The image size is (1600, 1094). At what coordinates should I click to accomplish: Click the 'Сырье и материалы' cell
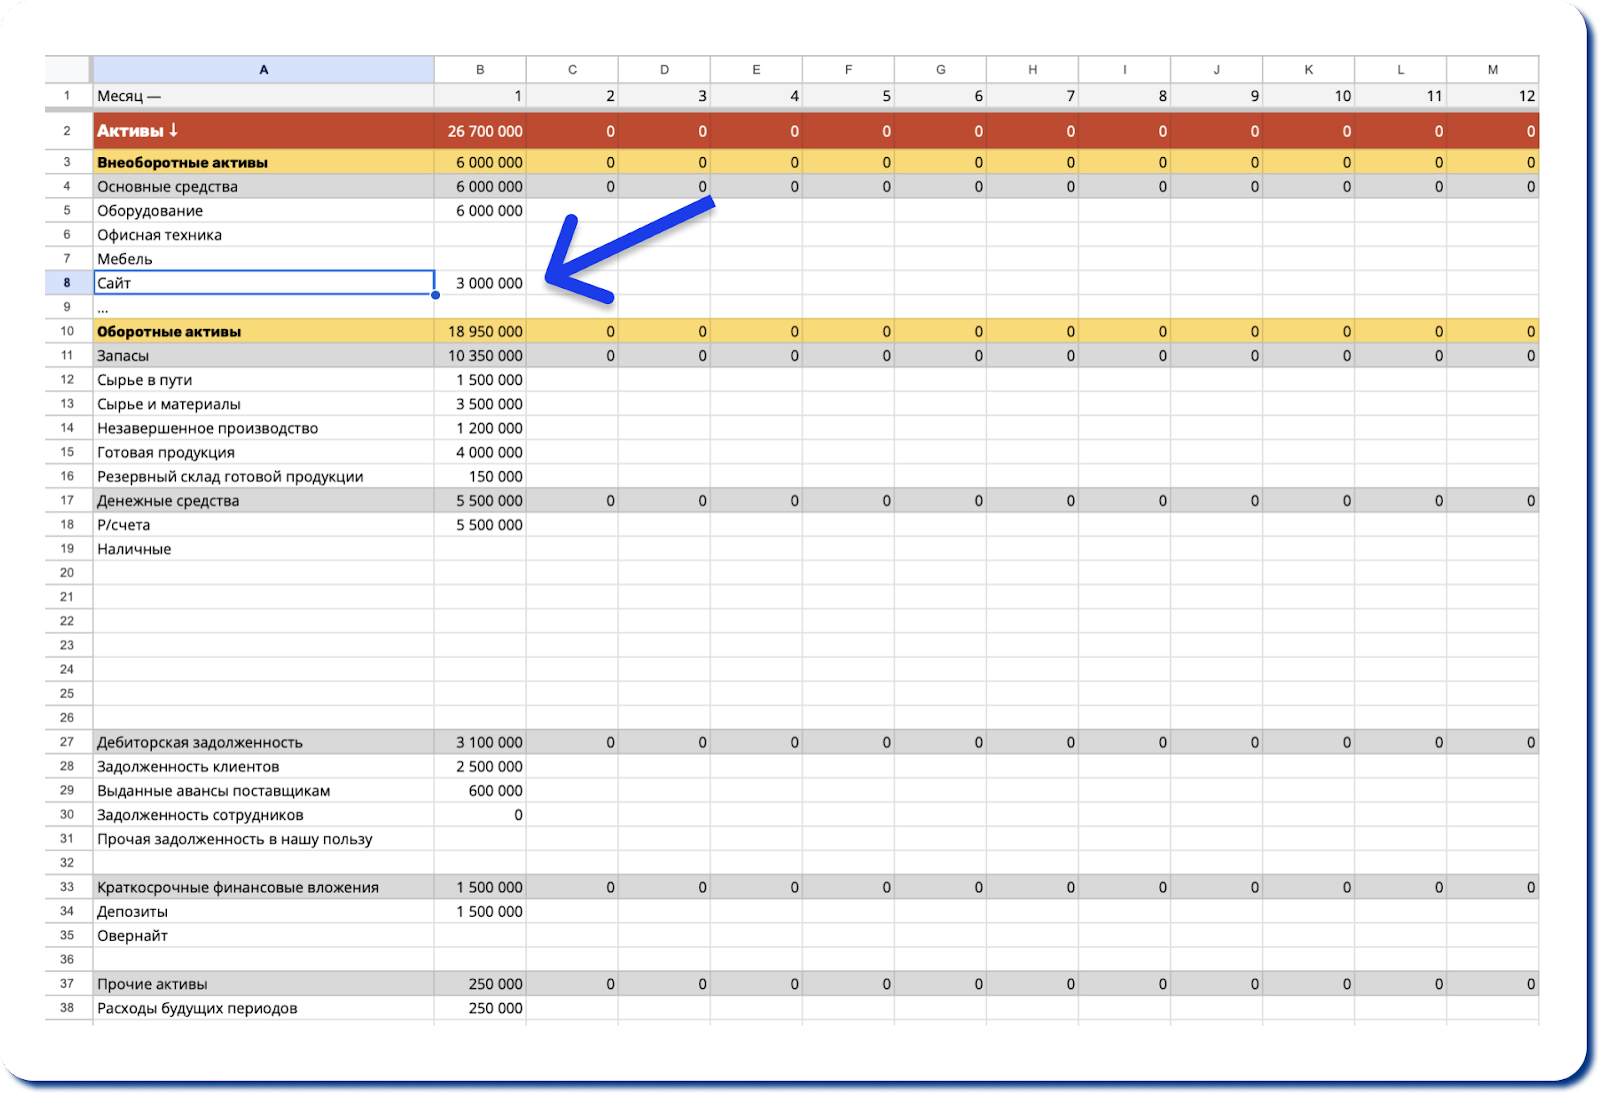coord(264,404)
